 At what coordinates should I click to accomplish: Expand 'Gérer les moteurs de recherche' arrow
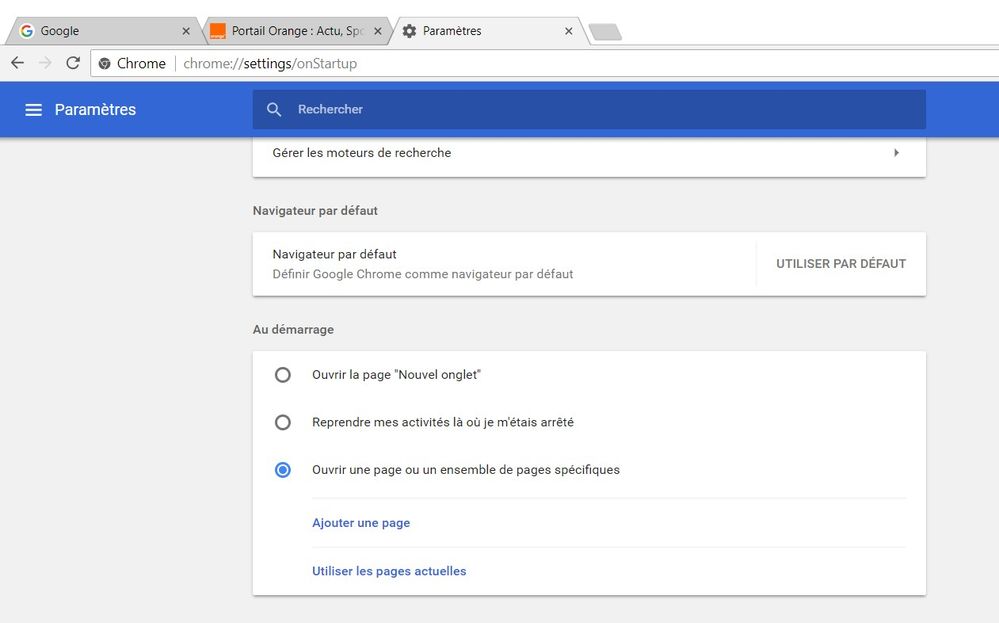[x=896, y=153]
